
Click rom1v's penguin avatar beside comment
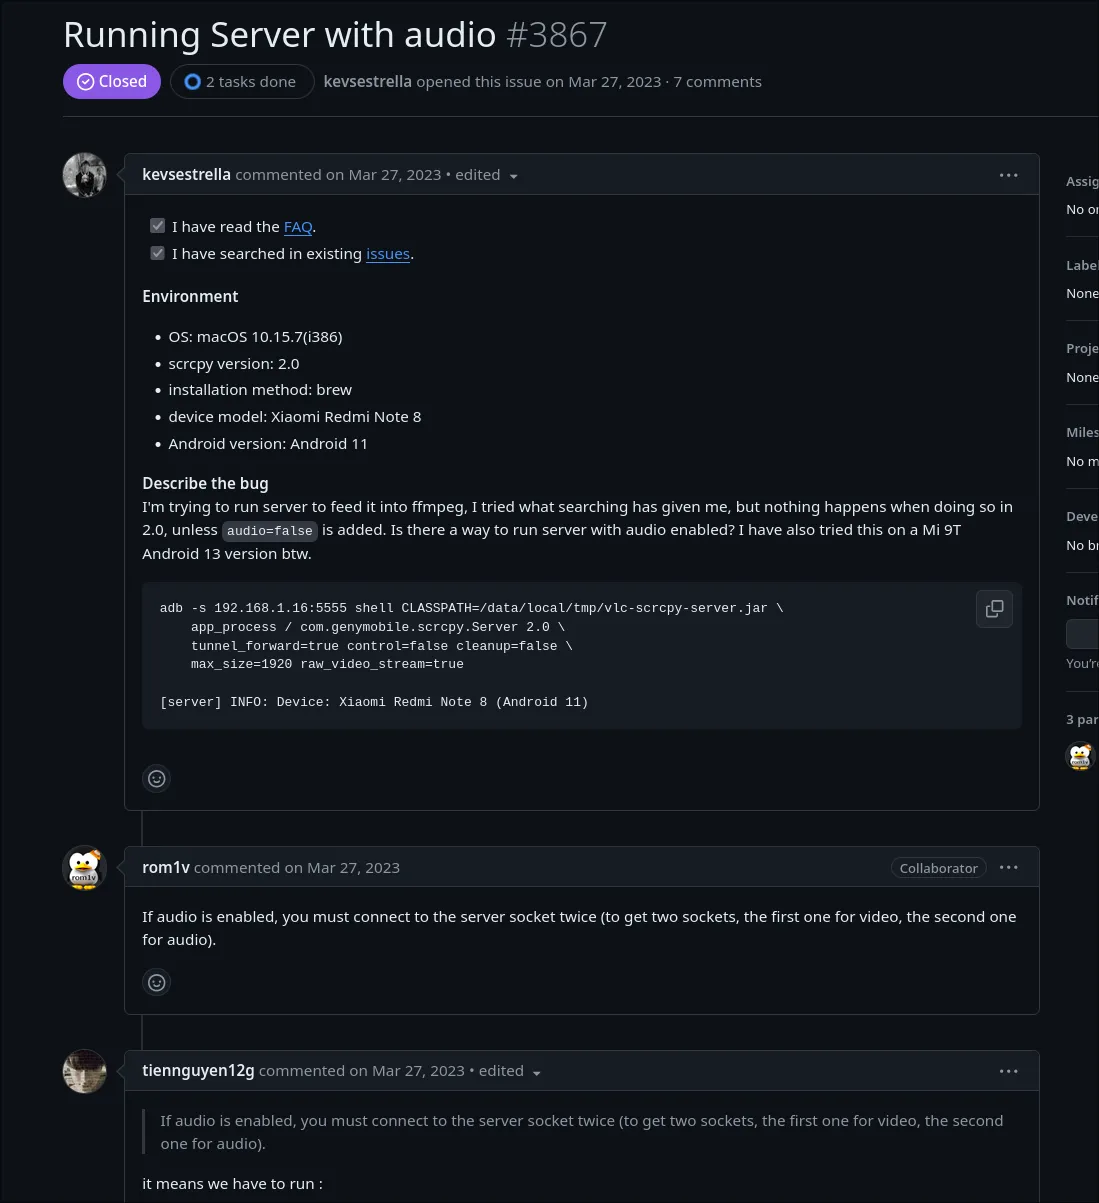pos(85,868)
